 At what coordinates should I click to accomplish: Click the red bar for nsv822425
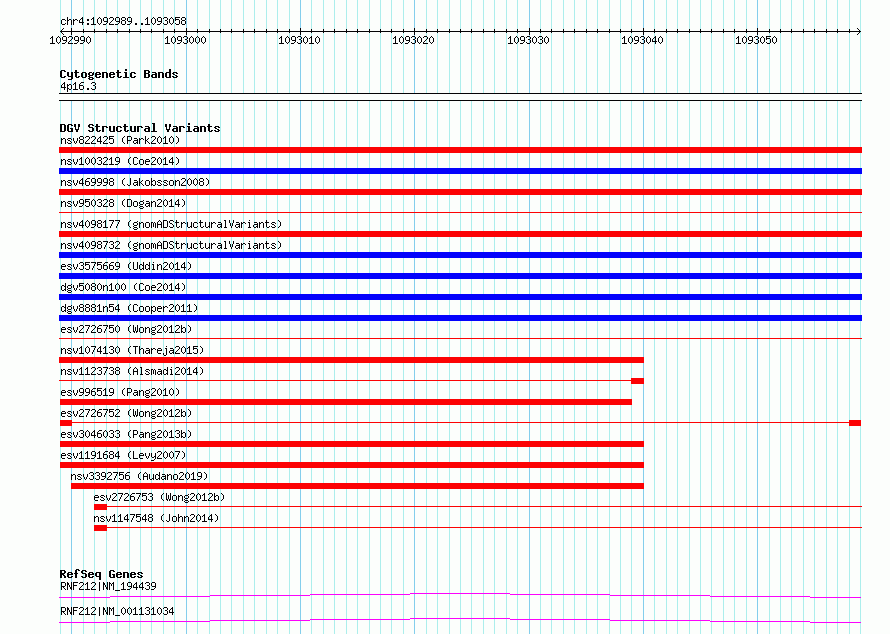[460, 150]
